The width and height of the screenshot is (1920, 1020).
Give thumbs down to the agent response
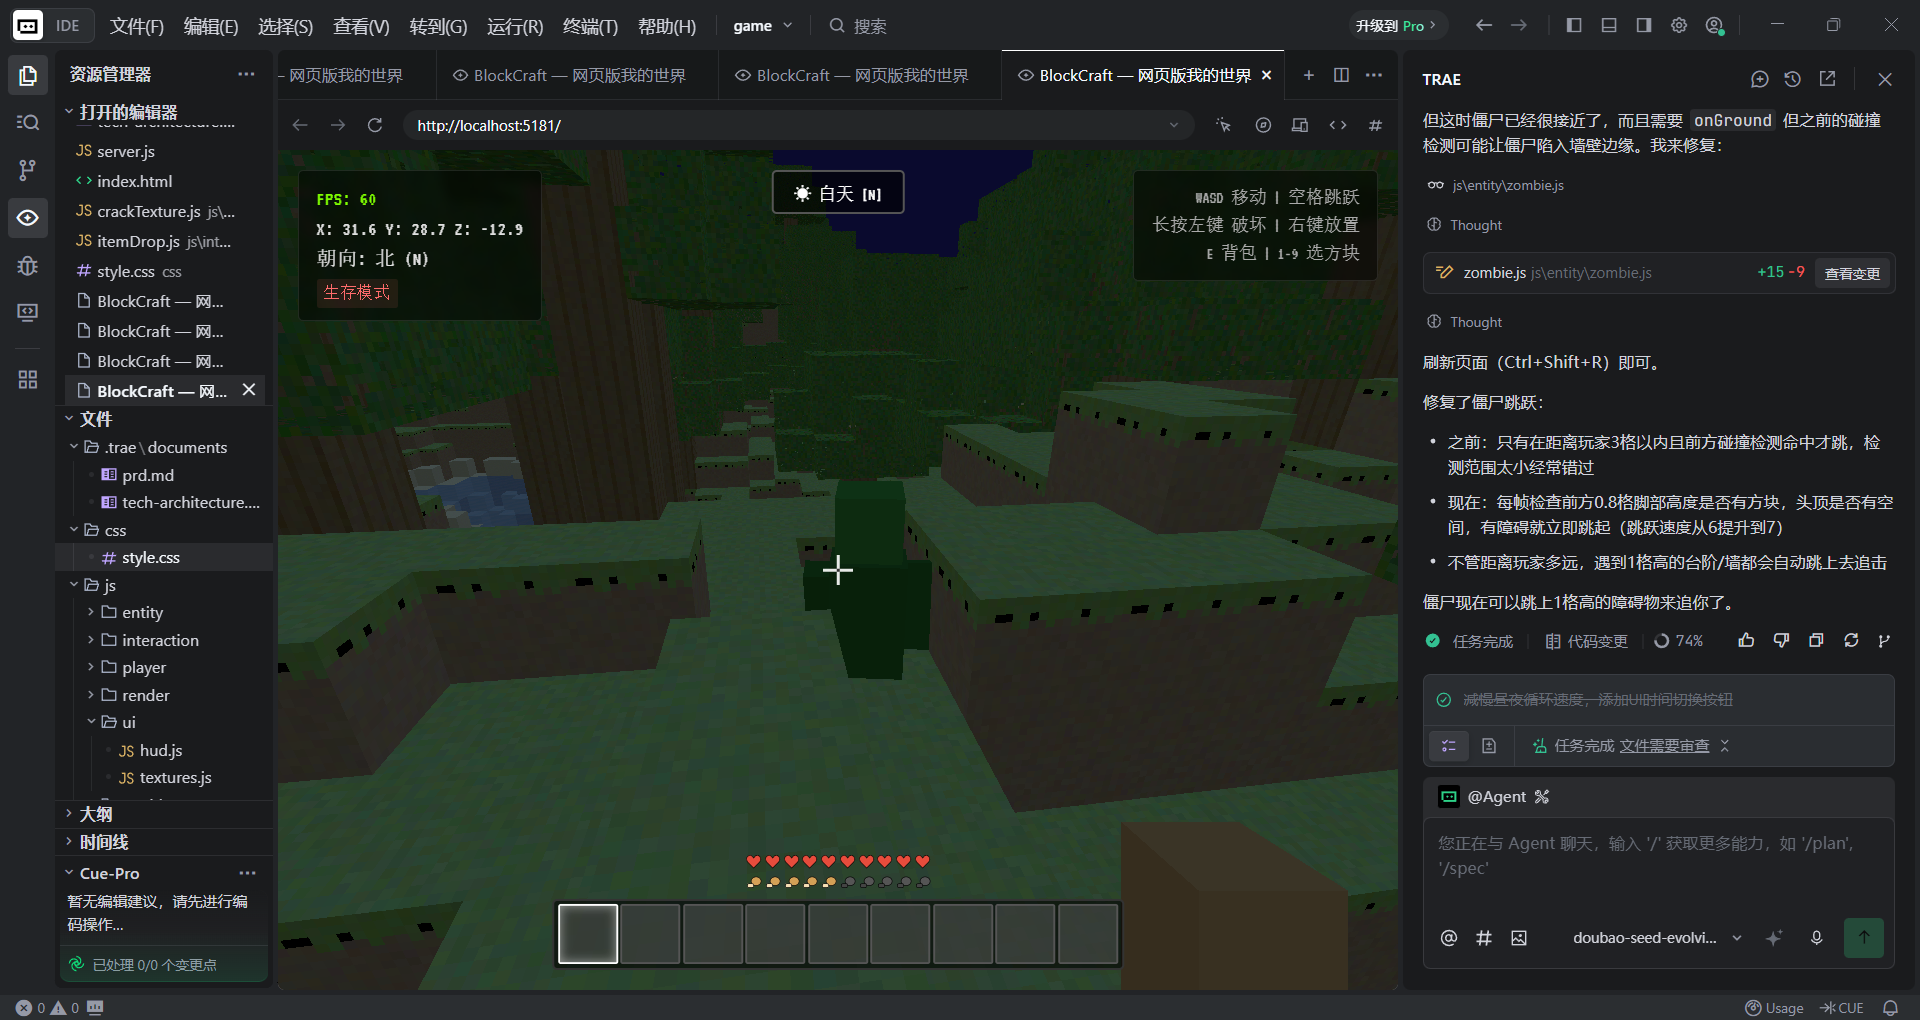coord(1781,641)
